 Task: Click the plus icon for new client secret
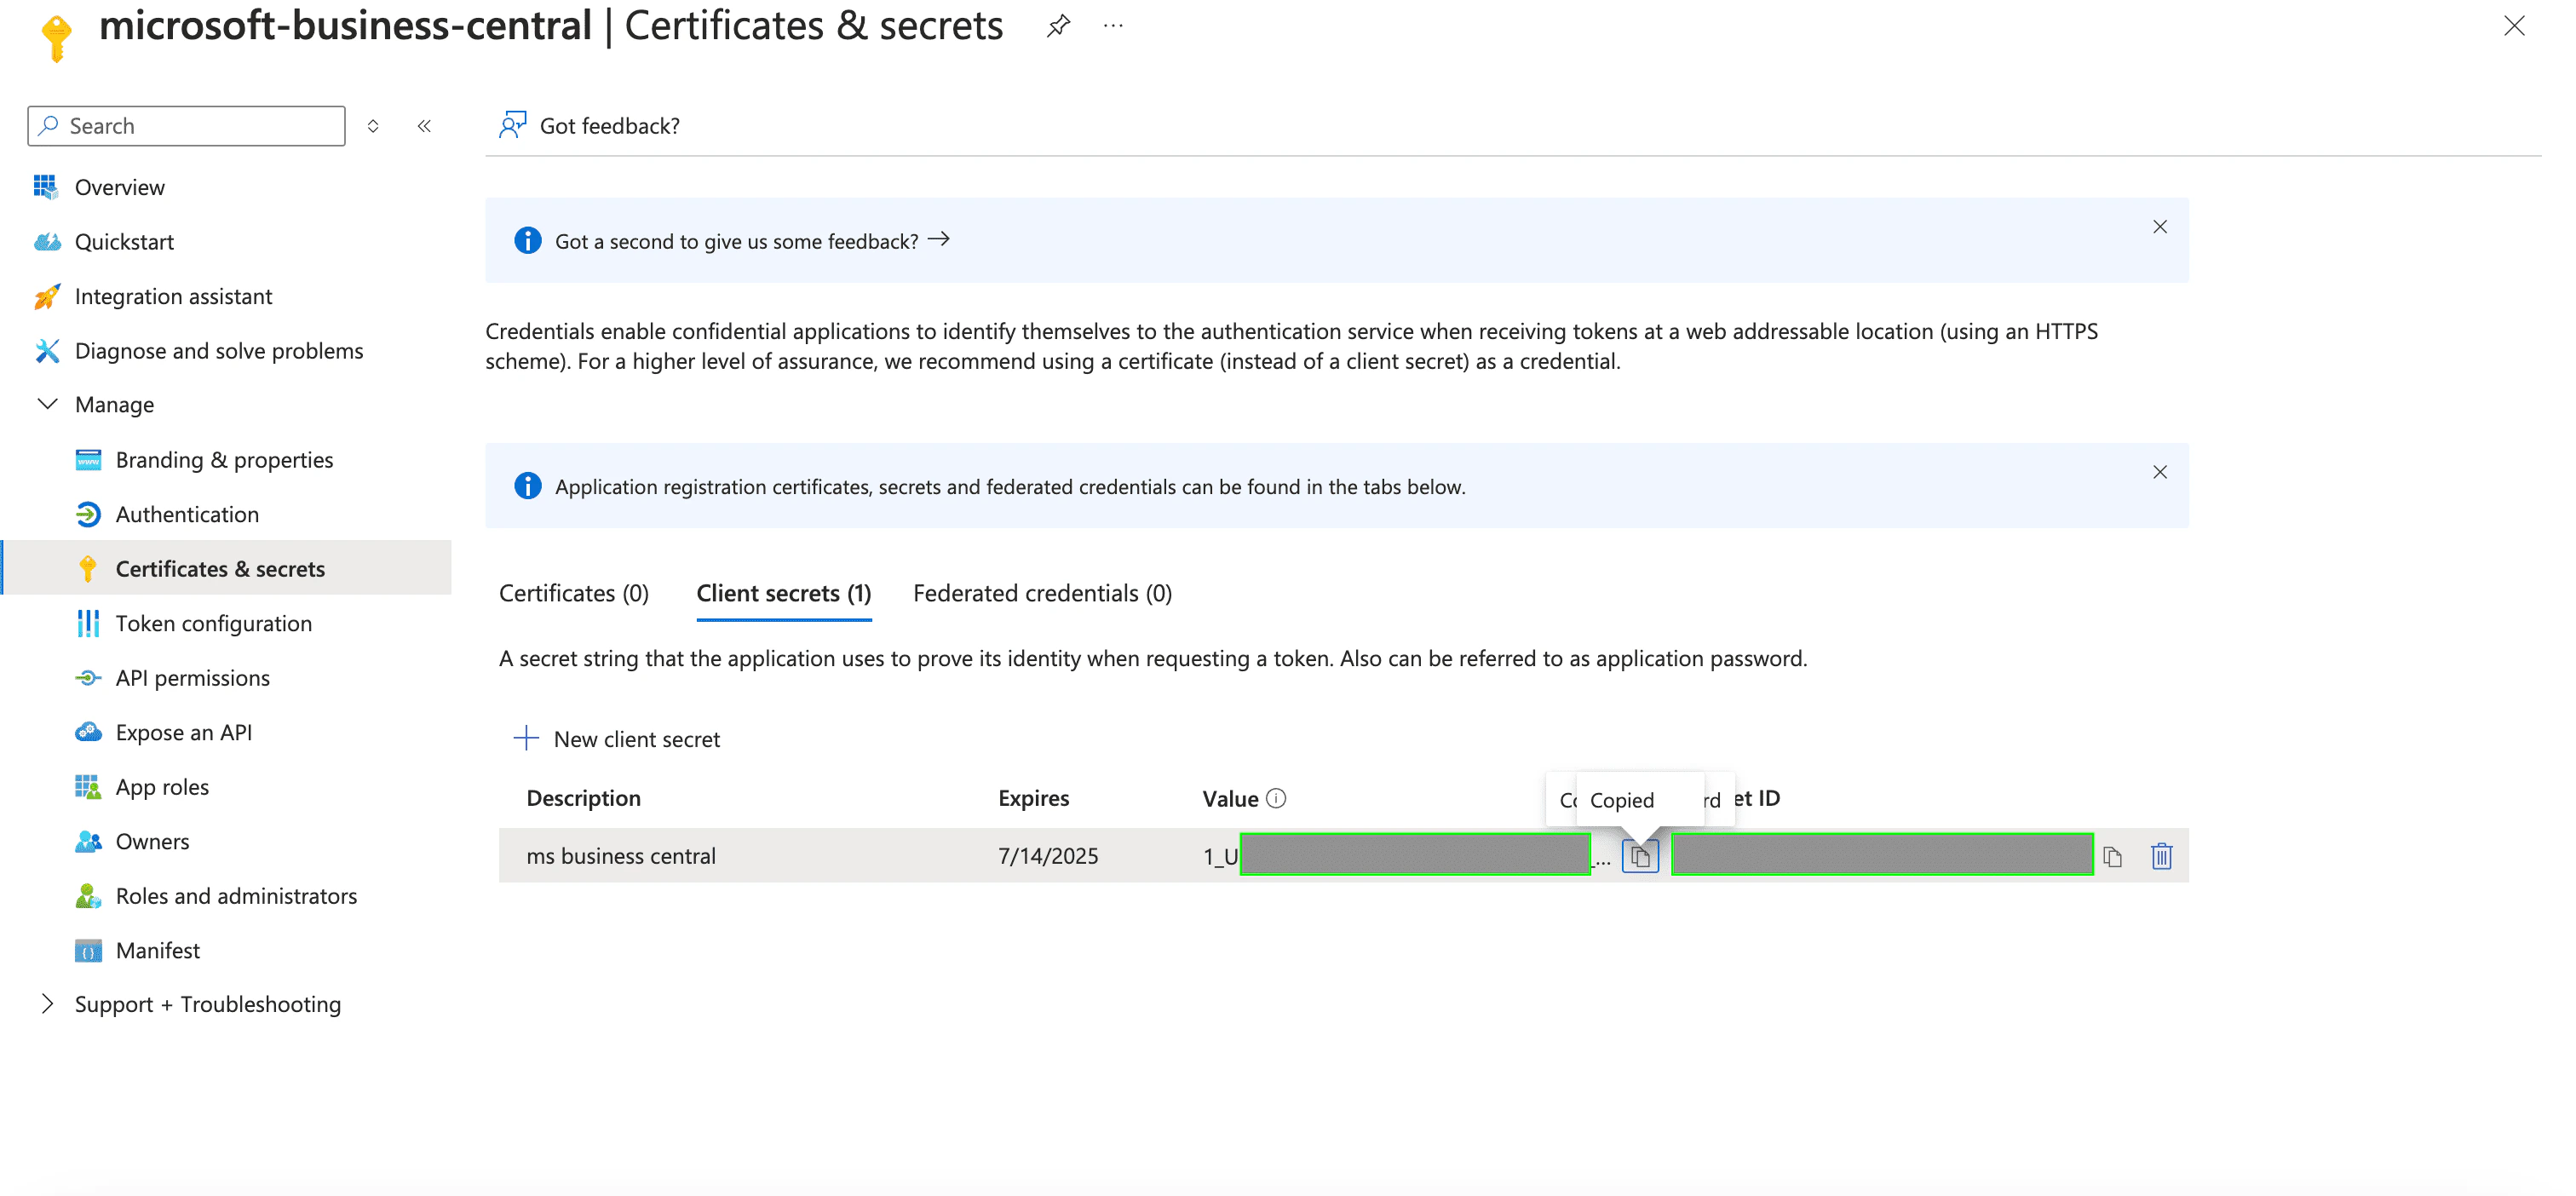coord(526,738)
